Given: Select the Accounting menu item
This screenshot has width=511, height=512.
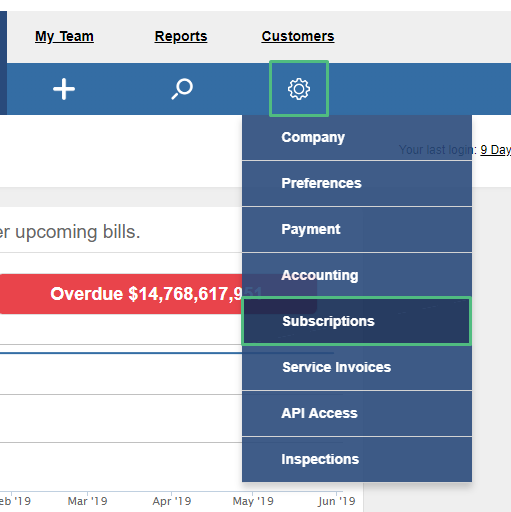Looking at the screenshot, I should (357, 275).
